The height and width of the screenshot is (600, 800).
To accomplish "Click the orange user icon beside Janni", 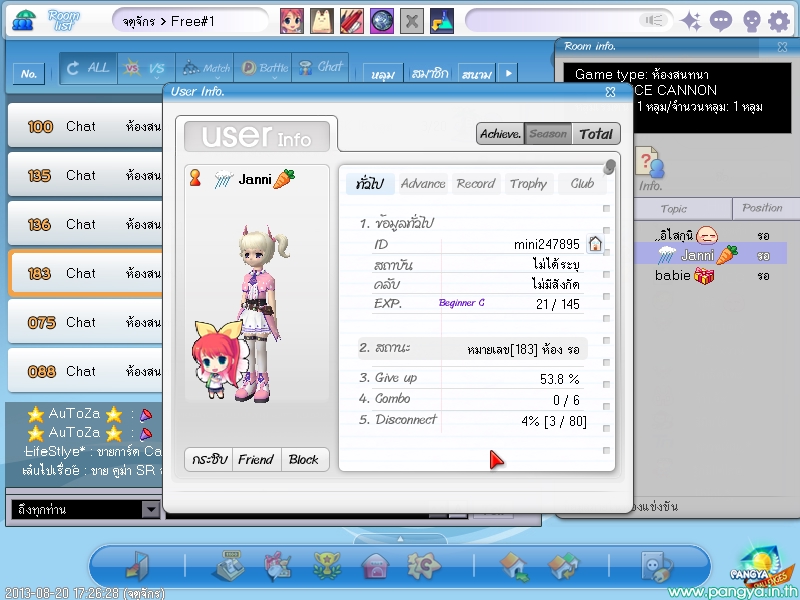I will coord(195,178).
